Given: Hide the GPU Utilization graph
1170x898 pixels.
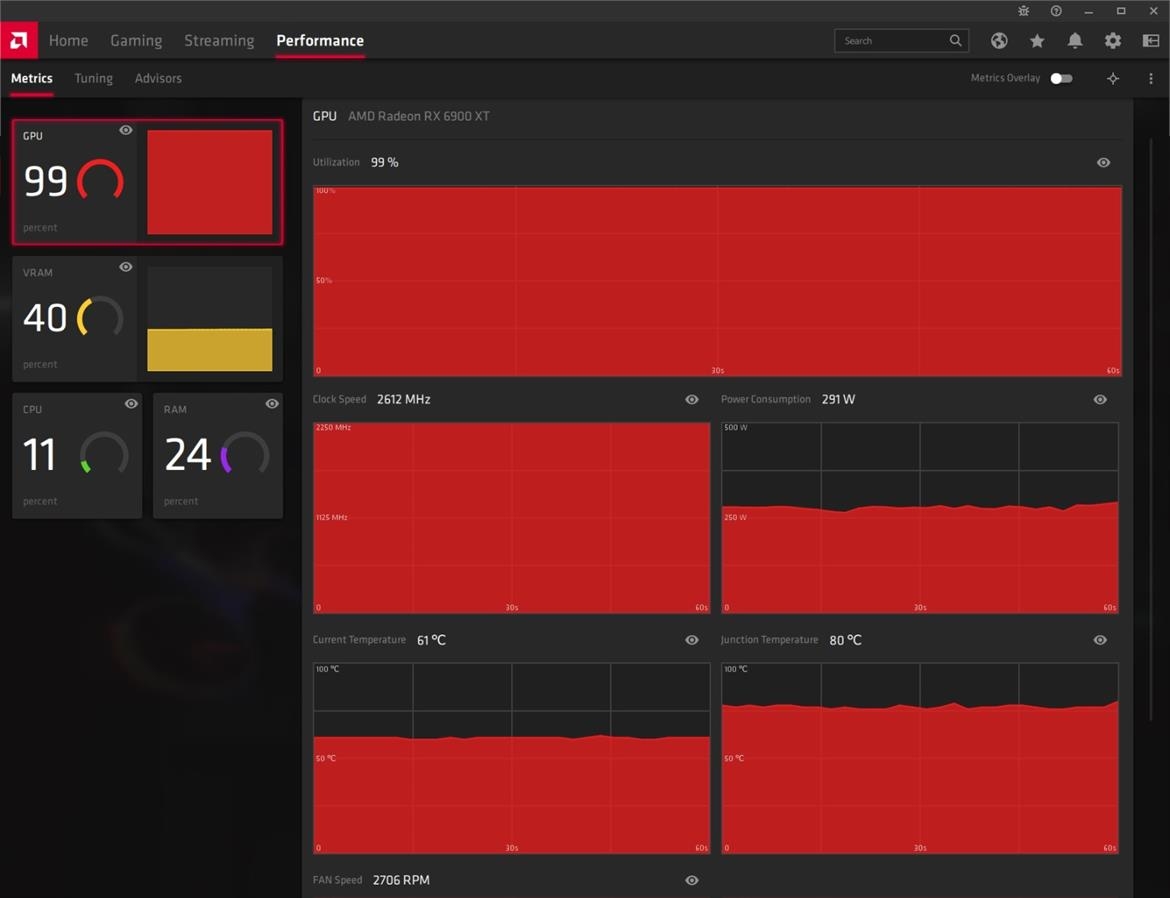Looking at the screenshot, I should tap(1103, 163).
